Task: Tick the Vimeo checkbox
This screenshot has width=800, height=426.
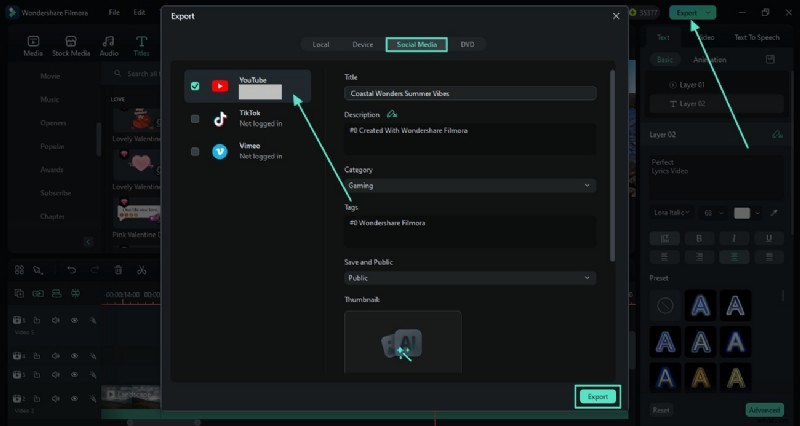Action: tap(195, 152)
